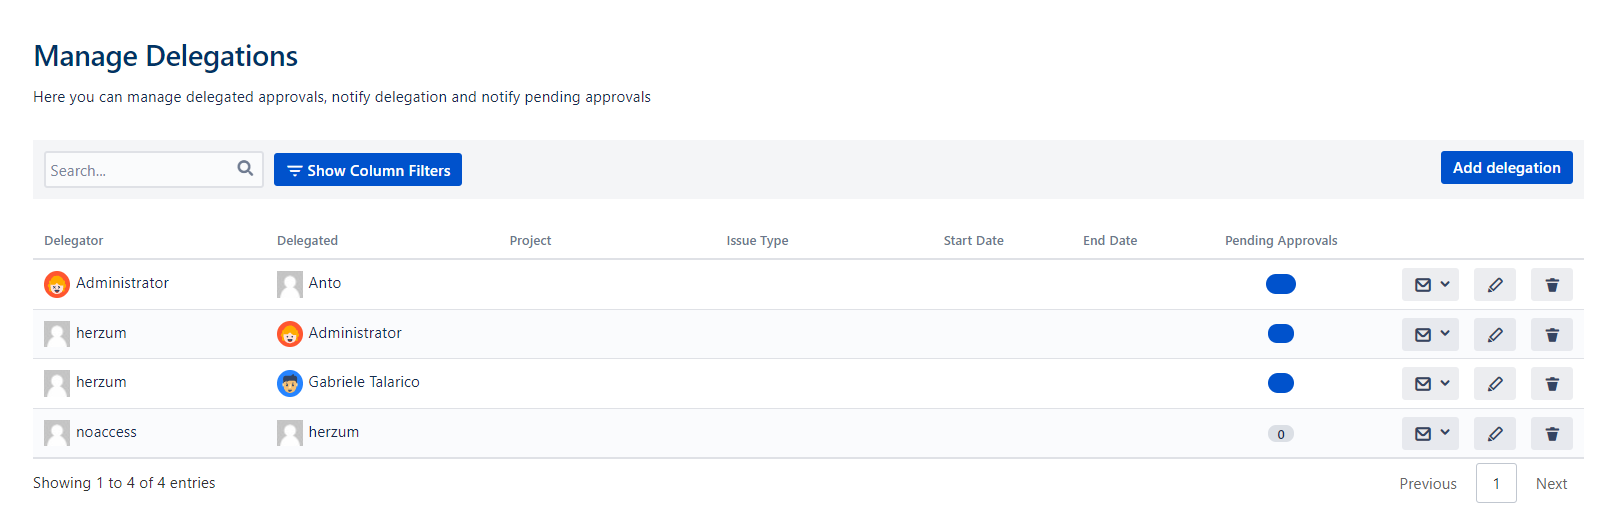Click pencil icon in noaccess row

click(1494, 434)
